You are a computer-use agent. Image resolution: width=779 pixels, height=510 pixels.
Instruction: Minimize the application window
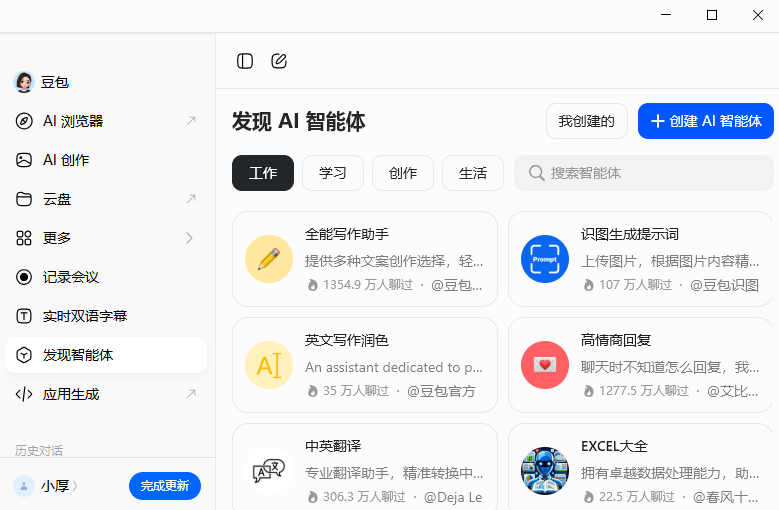click(x=666, y=15)
